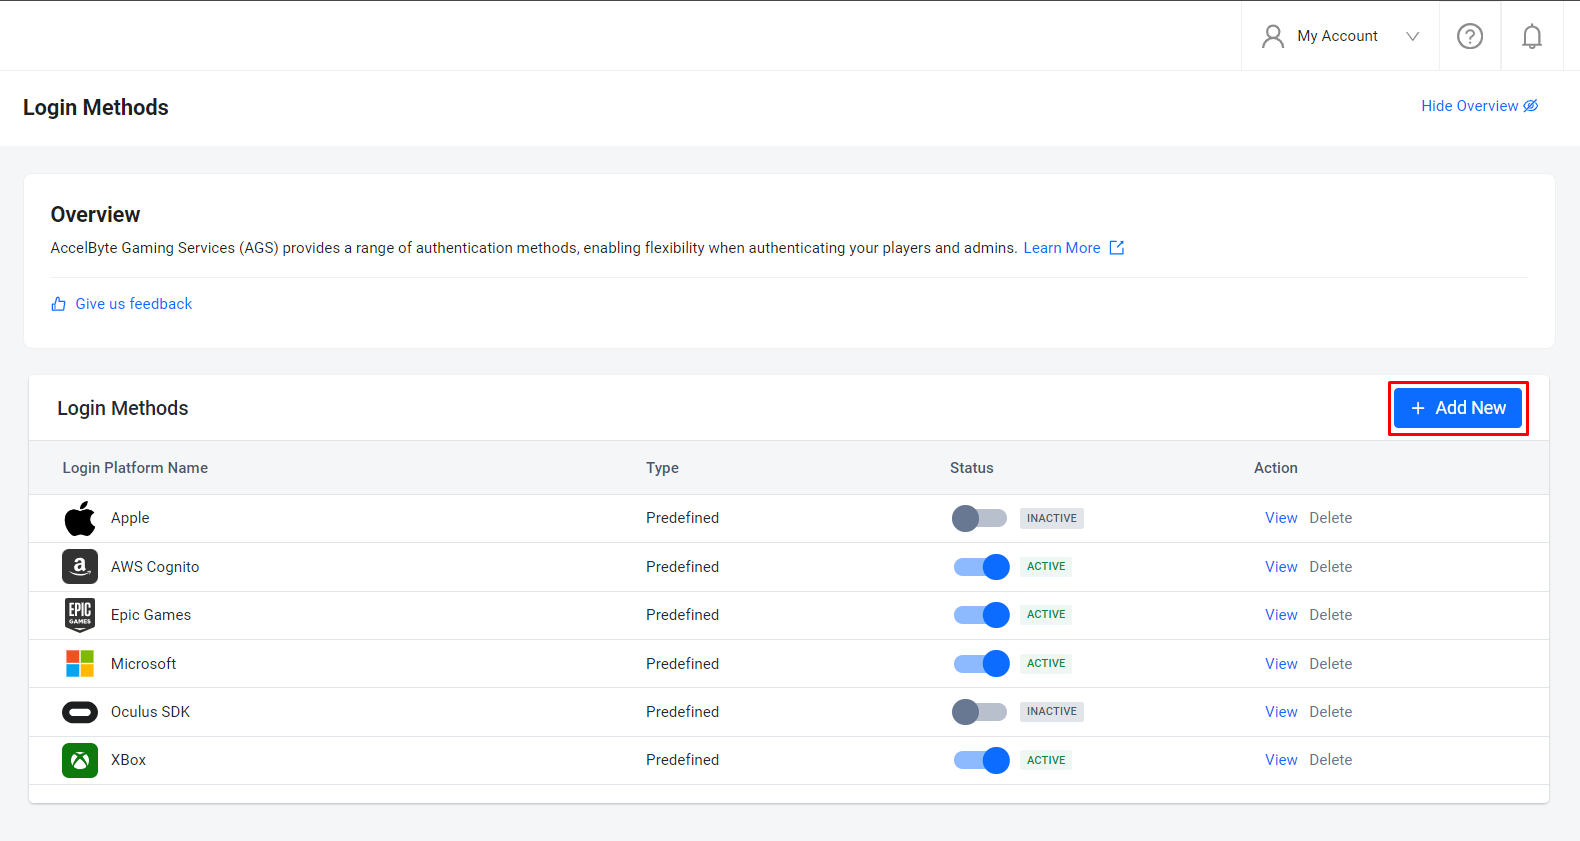Click the My Account user avatar icon

pos(1273,36)
